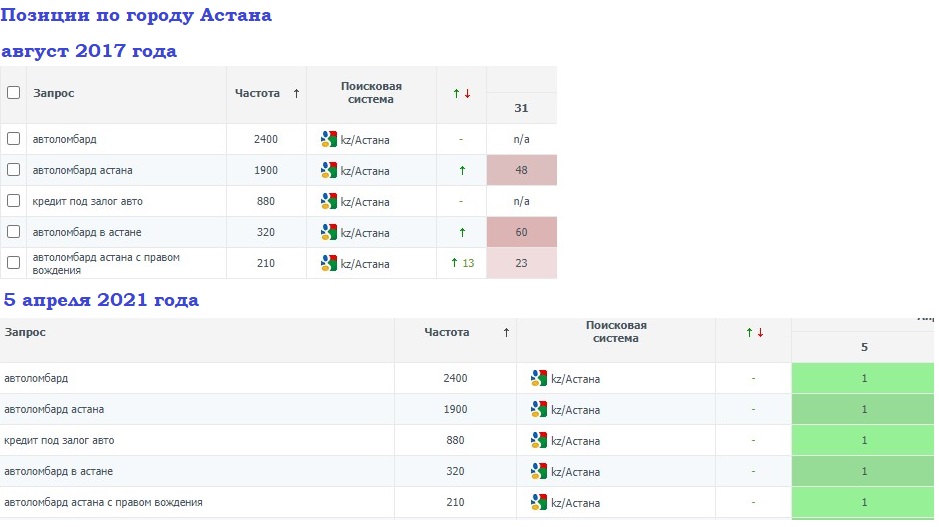Click up/down arrows column header in 2017 table
The image size is (939, 527).
461,94
